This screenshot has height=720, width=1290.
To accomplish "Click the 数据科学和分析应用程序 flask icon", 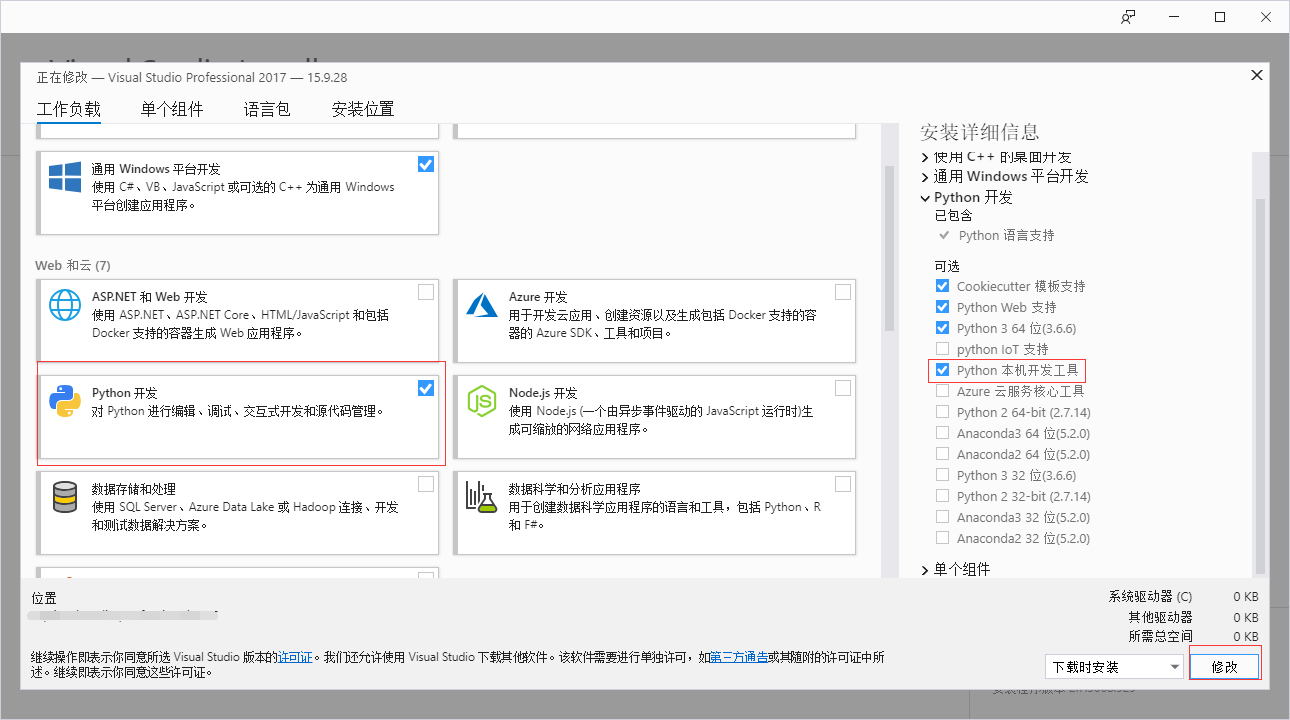I will 481,498.
